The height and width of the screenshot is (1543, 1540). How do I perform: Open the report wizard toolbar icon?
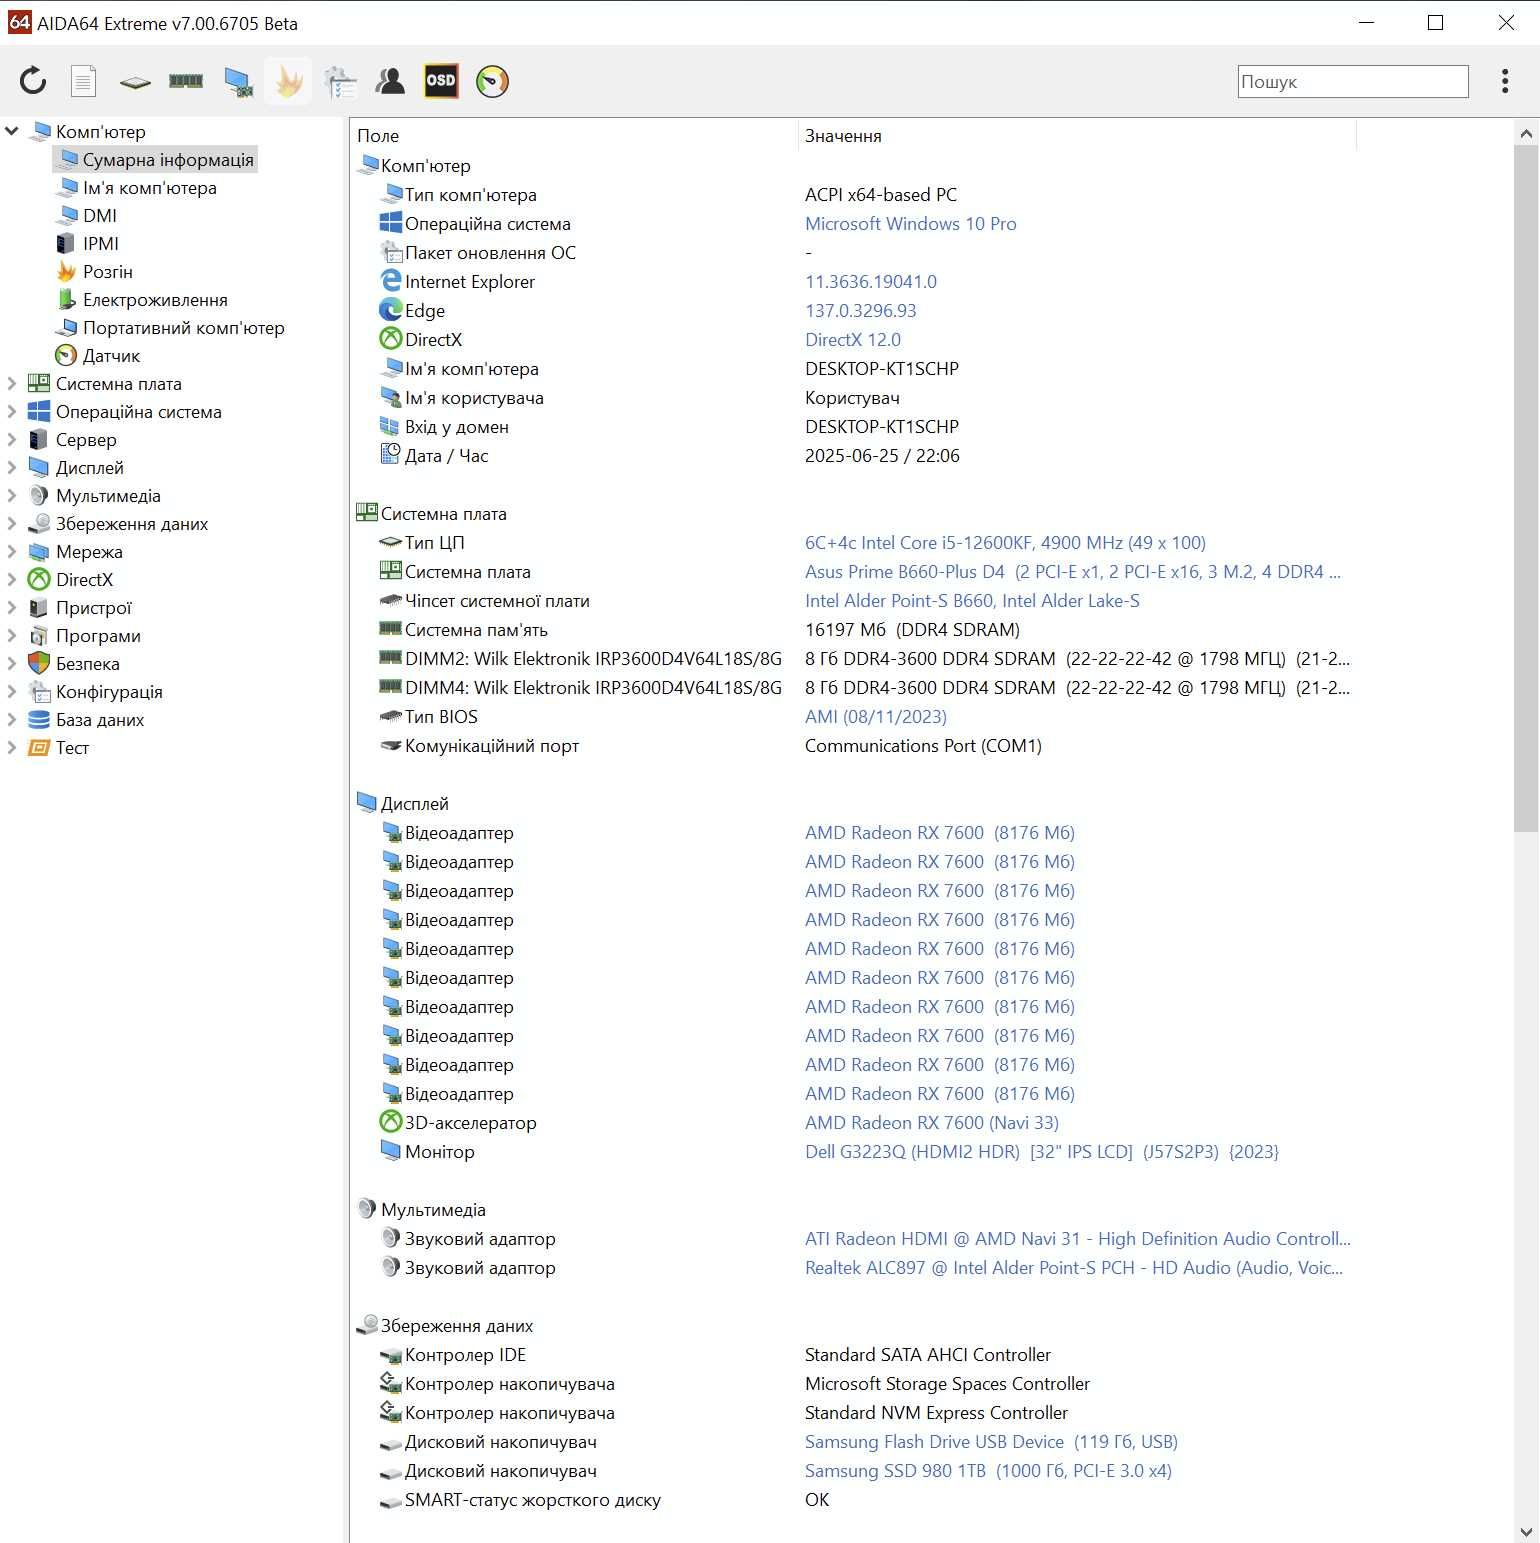tap(340, 82)
